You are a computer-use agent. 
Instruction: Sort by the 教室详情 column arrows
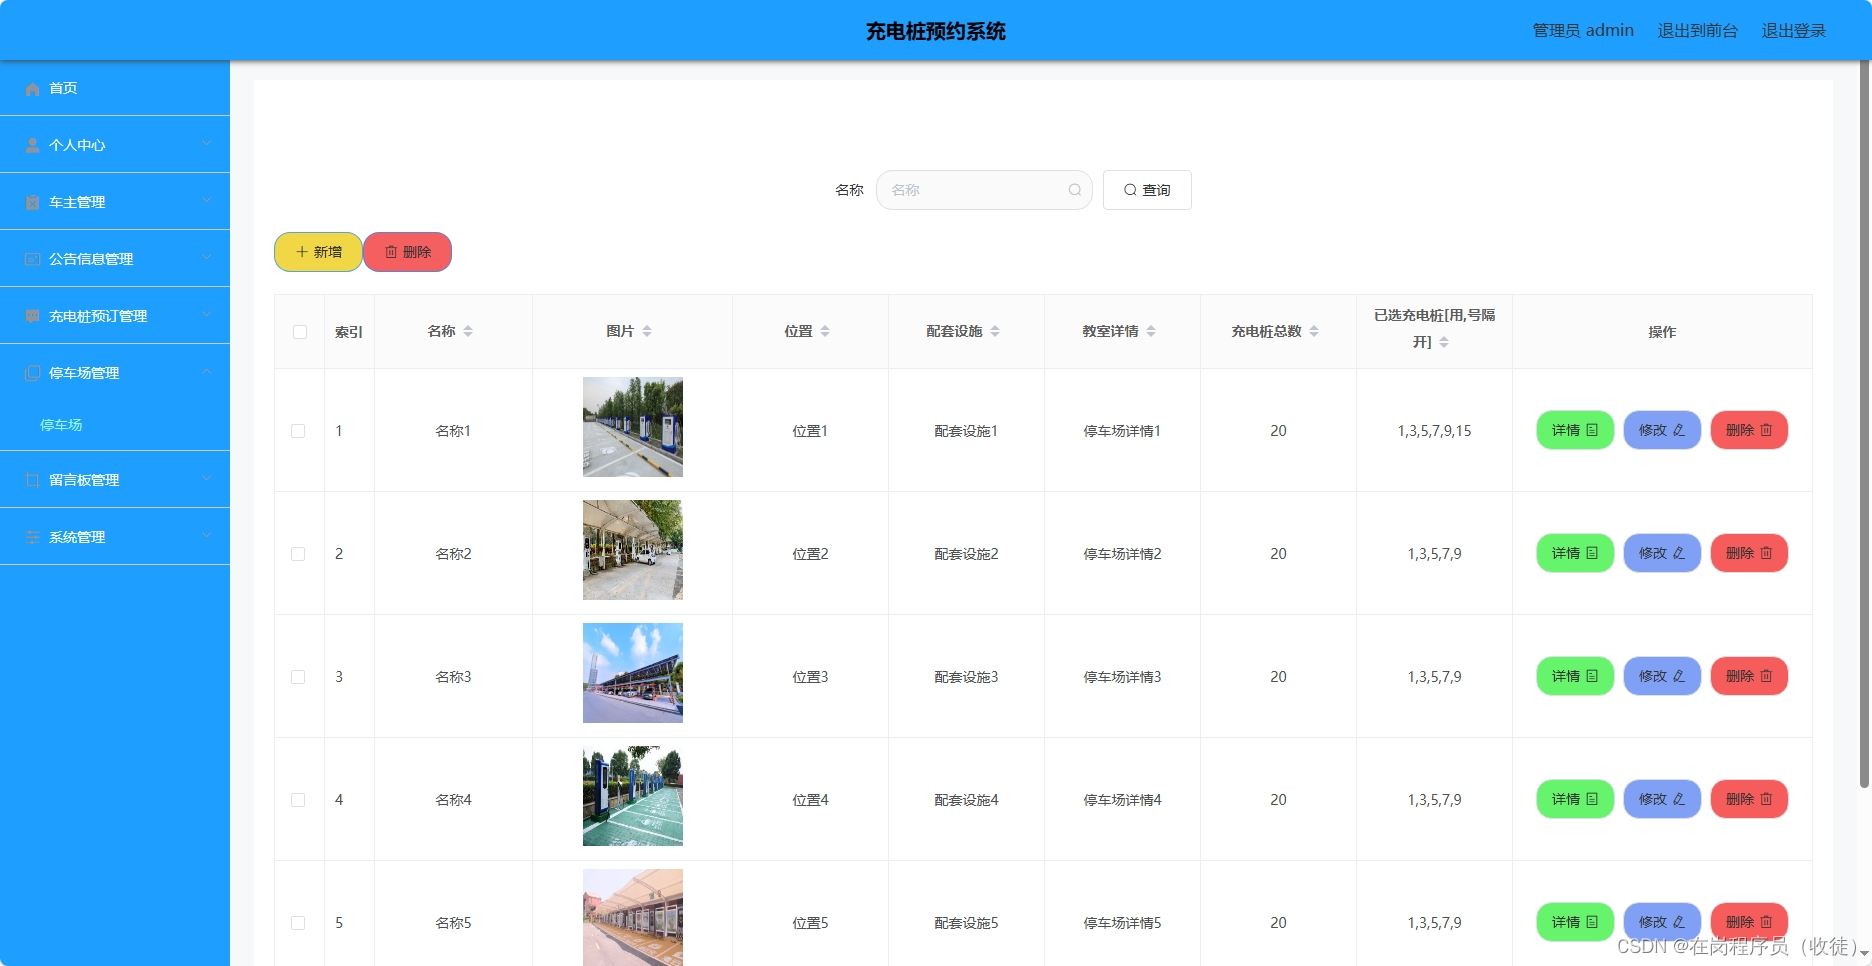1151,331
